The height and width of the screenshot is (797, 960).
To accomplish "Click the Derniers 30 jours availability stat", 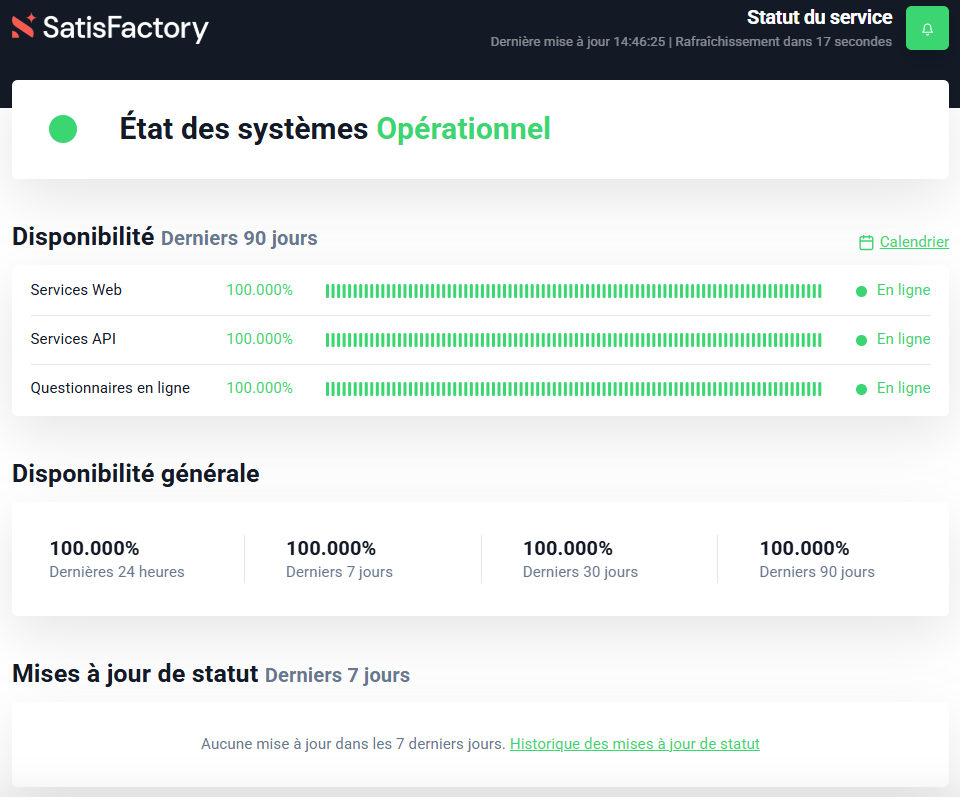I will (x=580, y=559).
